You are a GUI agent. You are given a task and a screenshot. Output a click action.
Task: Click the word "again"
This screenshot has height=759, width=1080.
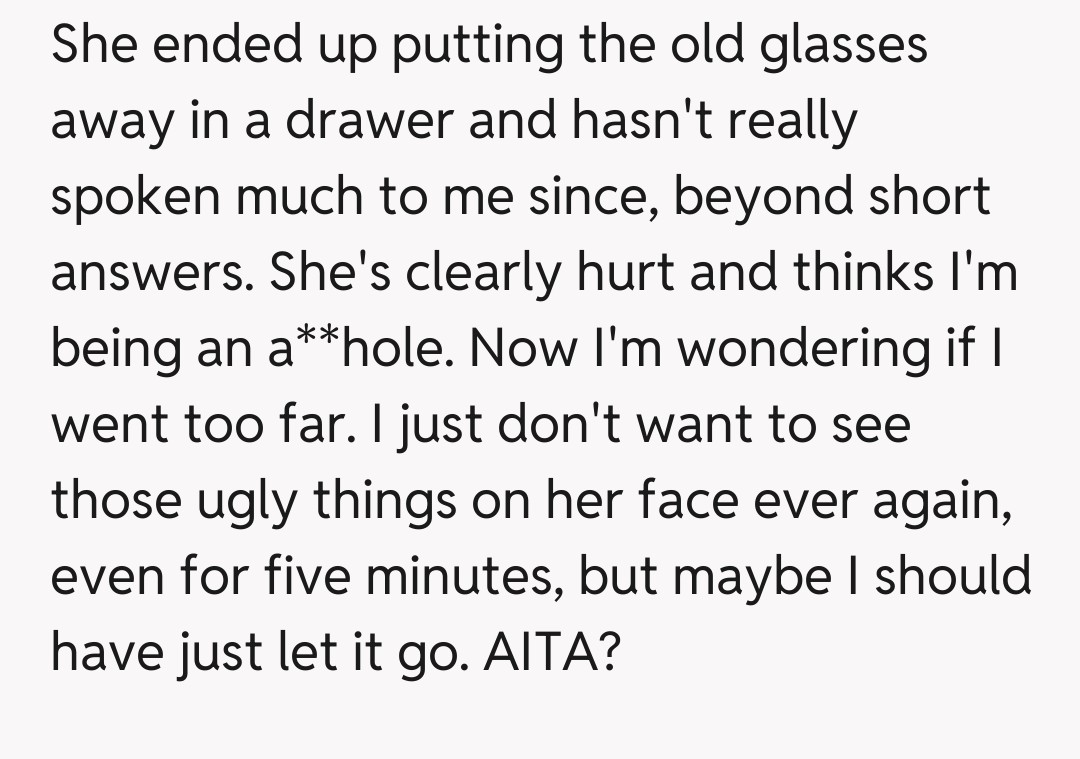tap(954, 500)
